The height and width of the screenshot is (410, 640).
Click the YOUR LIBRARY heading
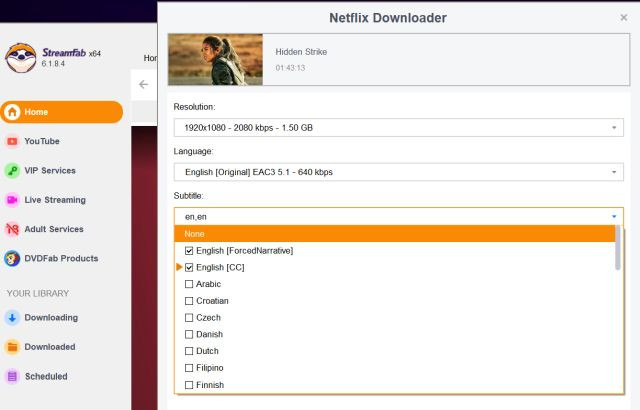point(38,293)
